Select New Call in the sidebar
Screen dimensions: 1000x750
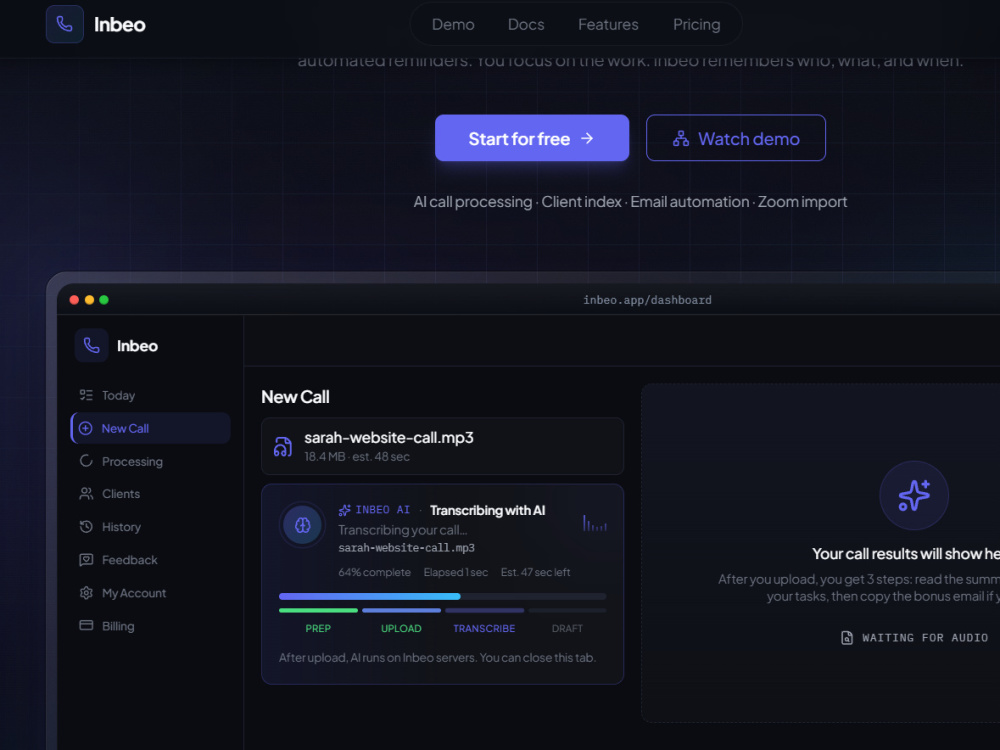(150, 428)
